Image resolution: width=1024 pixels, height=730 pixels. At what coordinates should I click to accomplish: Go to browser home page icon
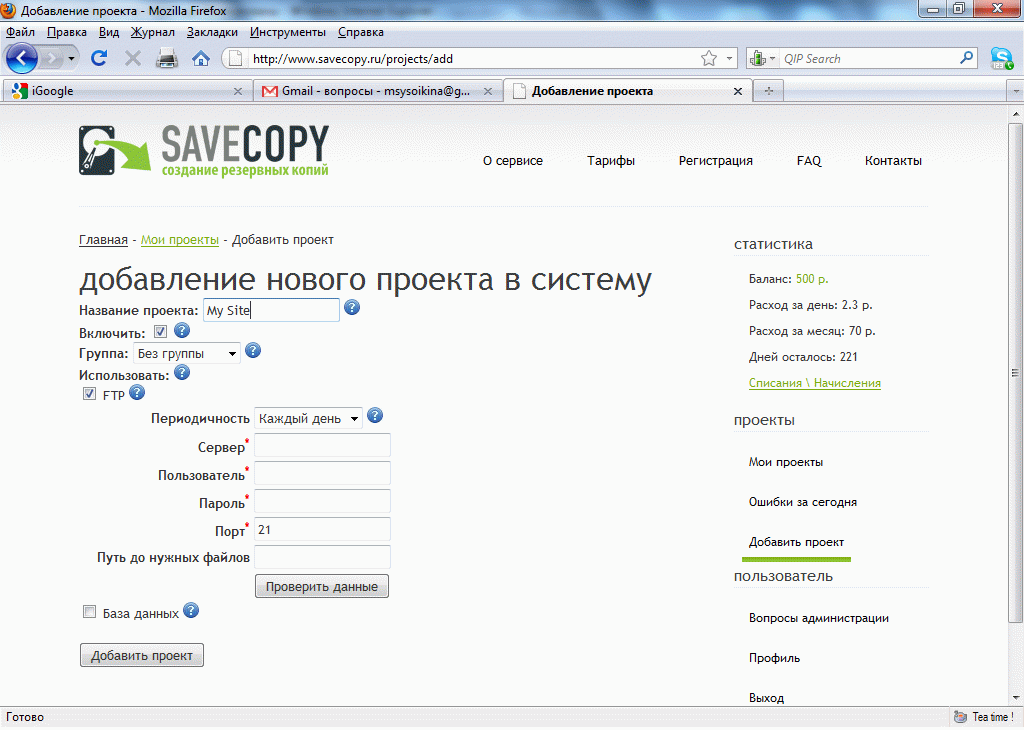point(201,59)
